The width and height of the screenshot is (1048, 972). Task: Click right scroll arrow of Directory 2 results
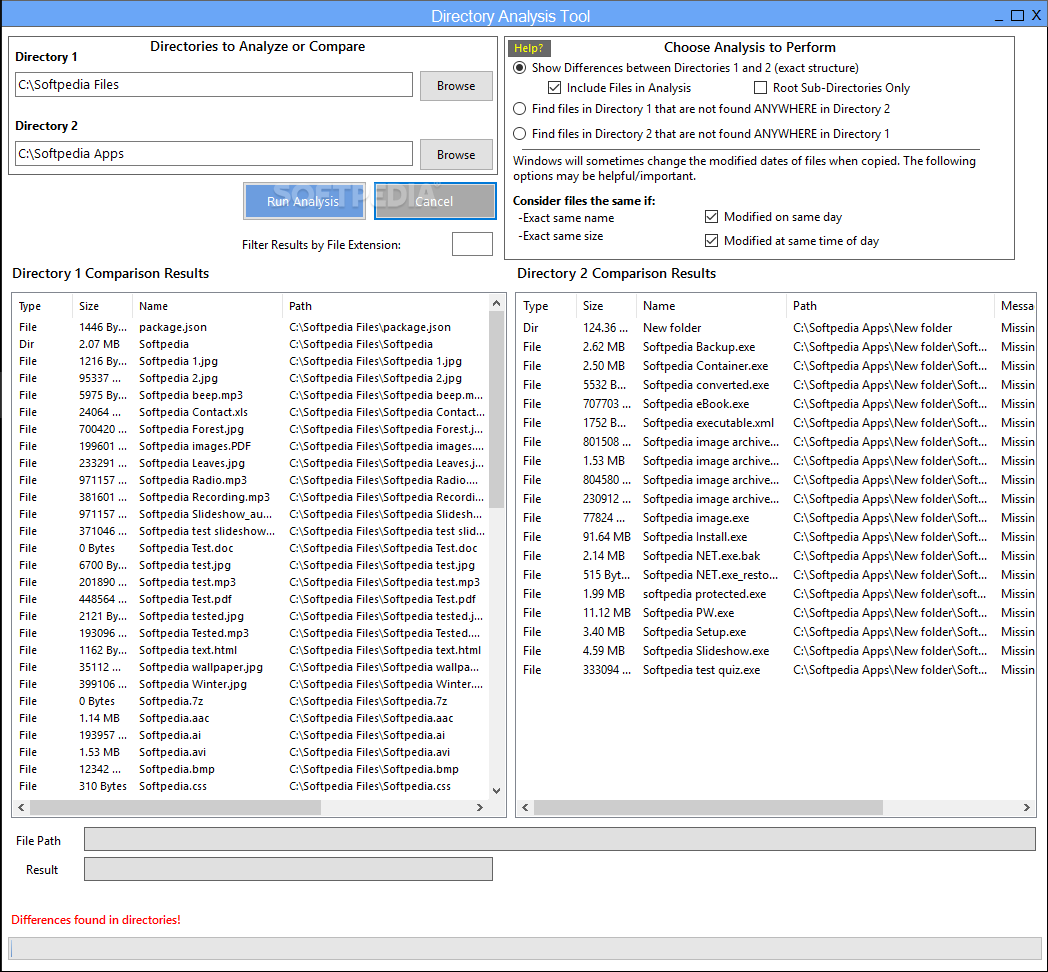[x=1027, y=808]
